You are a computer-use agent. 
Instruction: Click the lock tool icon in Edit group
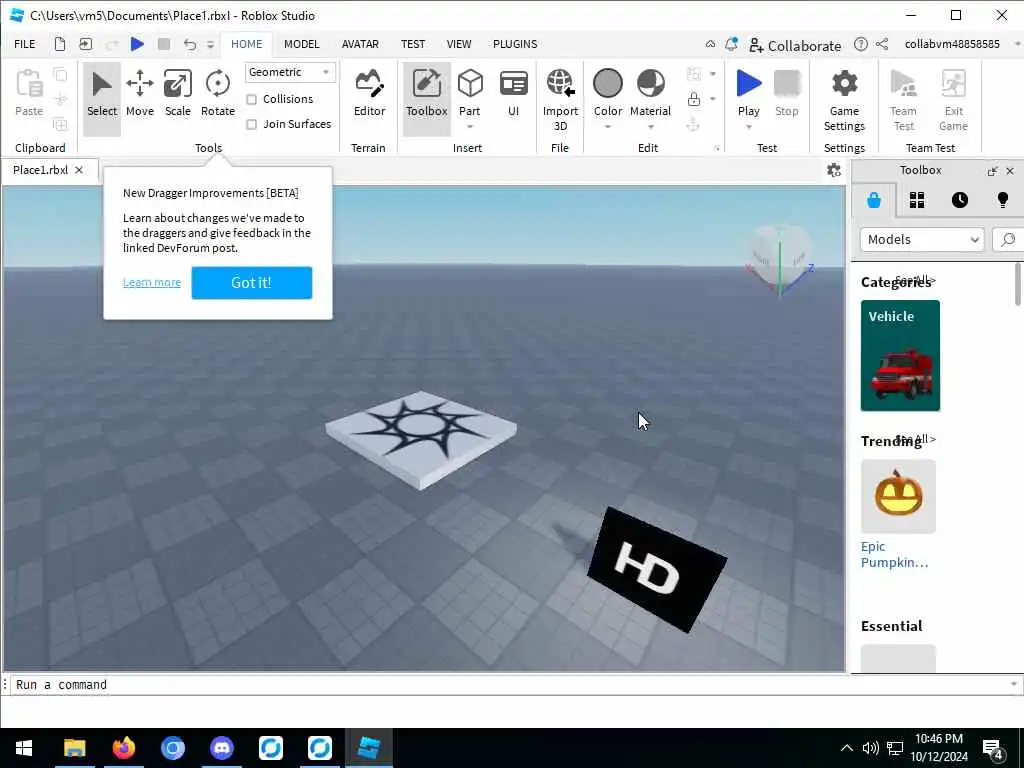pos(694,99)
